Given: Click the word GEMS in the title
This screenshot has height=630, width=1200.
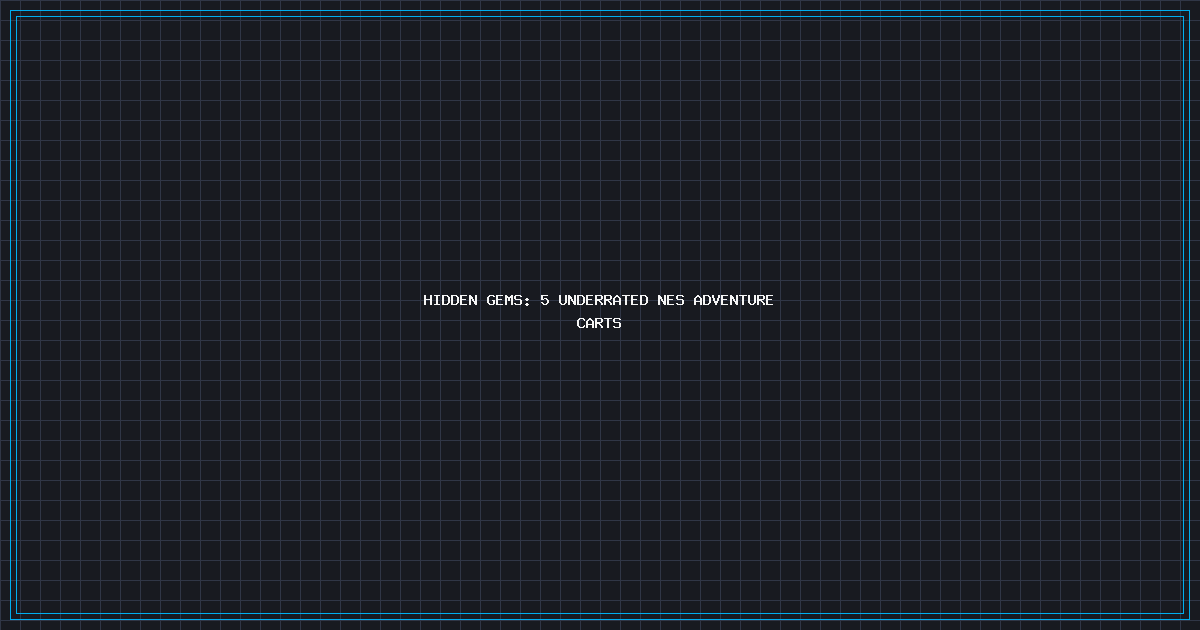Looking at the screenshot, I should pos(505,300).
